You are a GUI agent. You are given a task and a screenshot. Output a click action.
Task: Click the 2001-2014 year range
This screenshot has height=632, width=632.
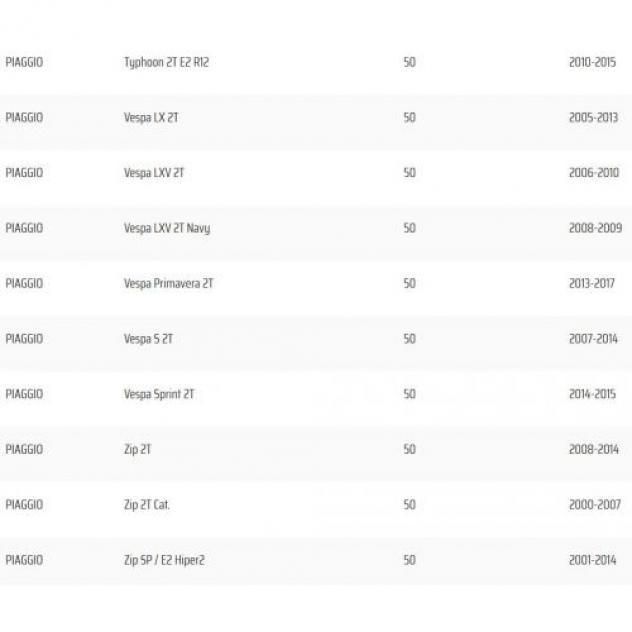592,560
